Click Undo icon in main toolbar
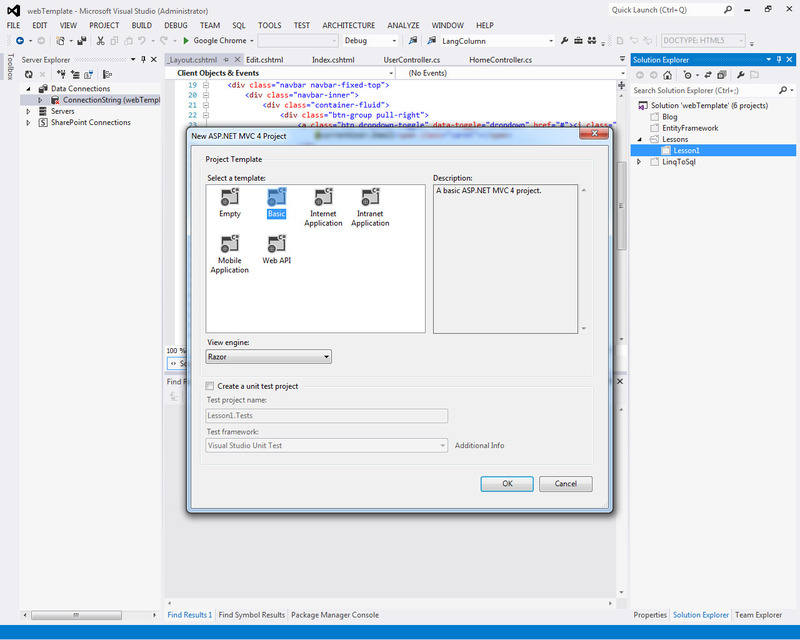Screen dimensions: 800x640 (142, 40)
